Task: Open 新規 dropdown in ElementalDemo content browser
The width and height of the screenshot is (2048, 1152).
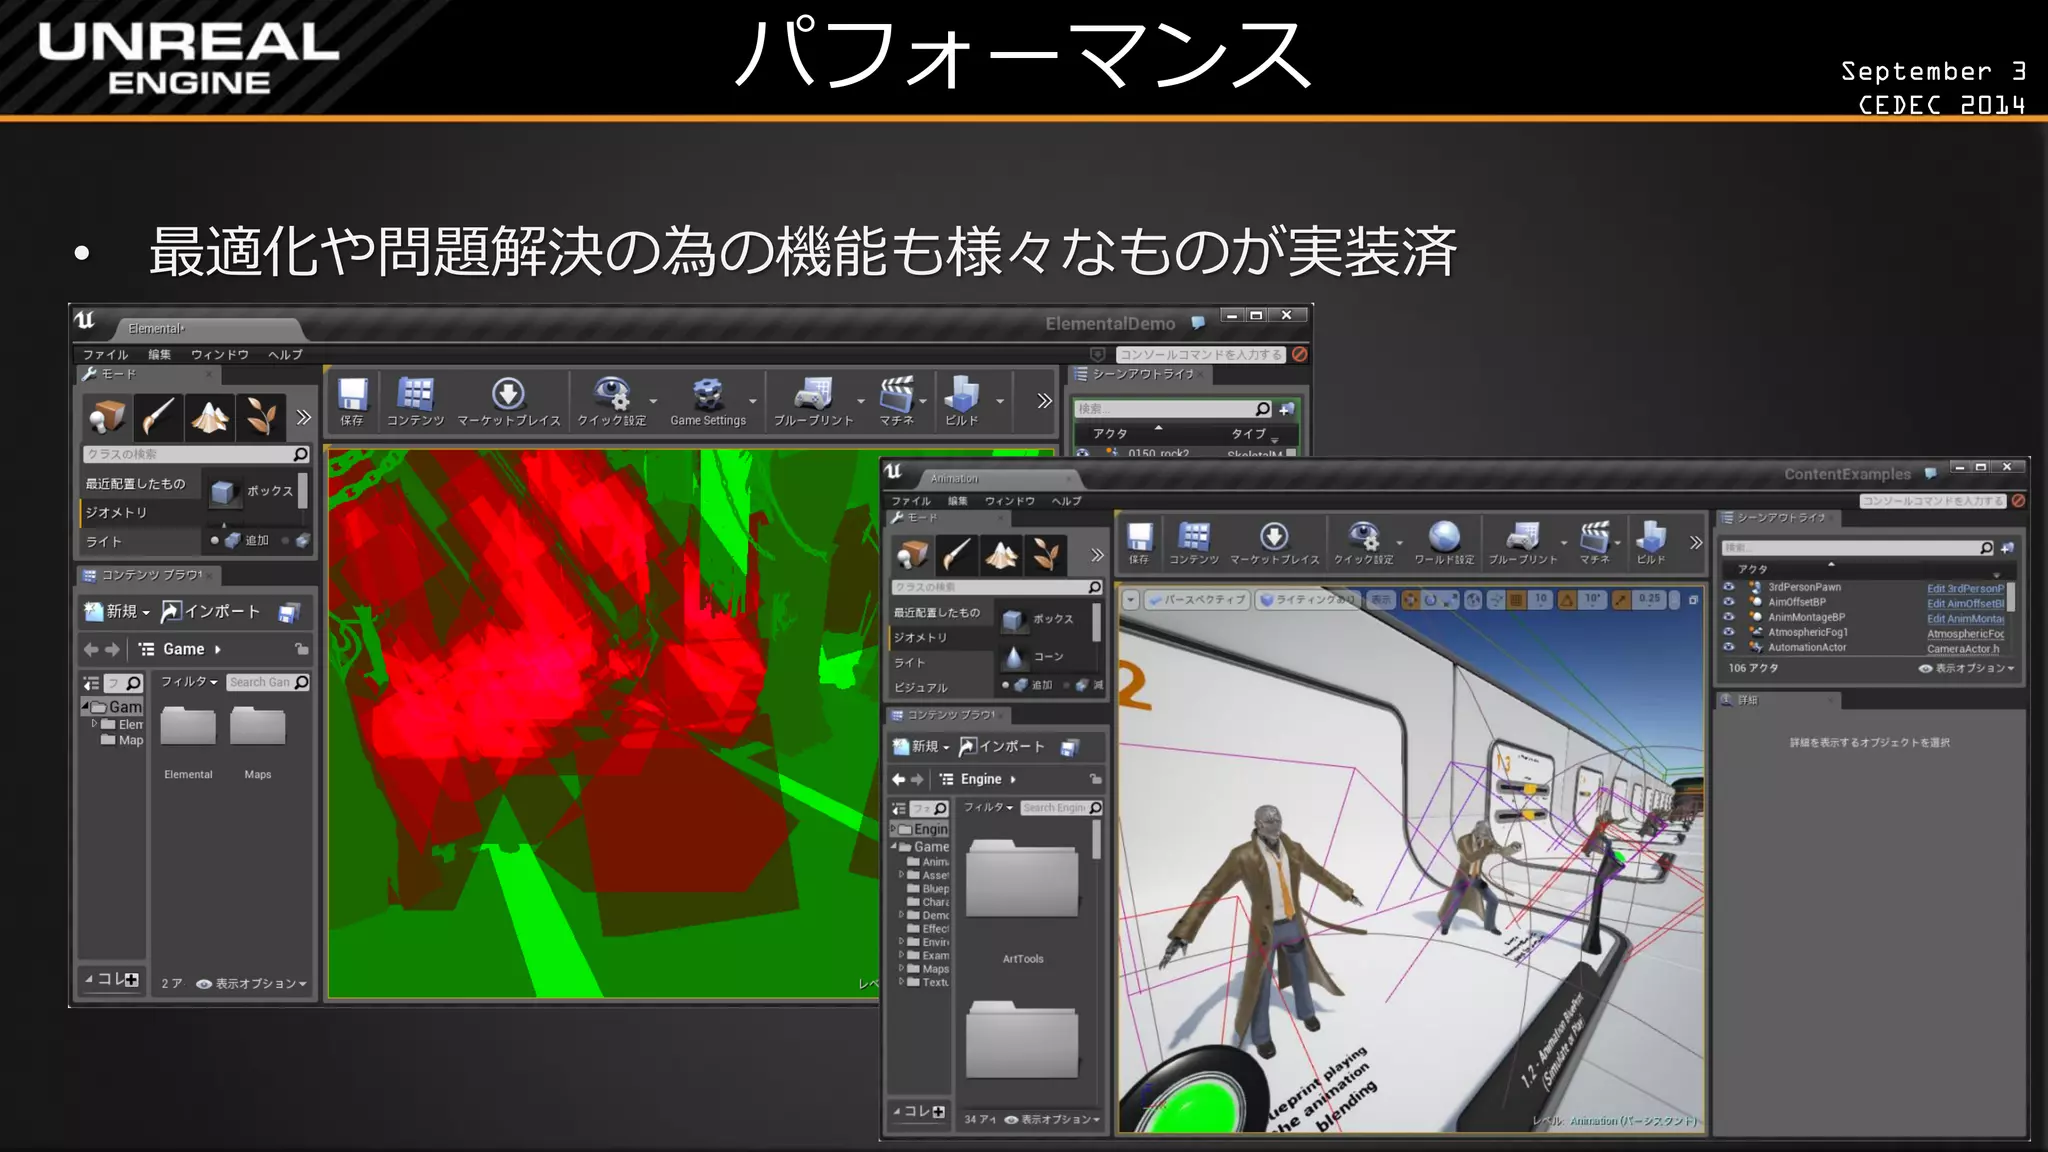Action: (119, 611)
